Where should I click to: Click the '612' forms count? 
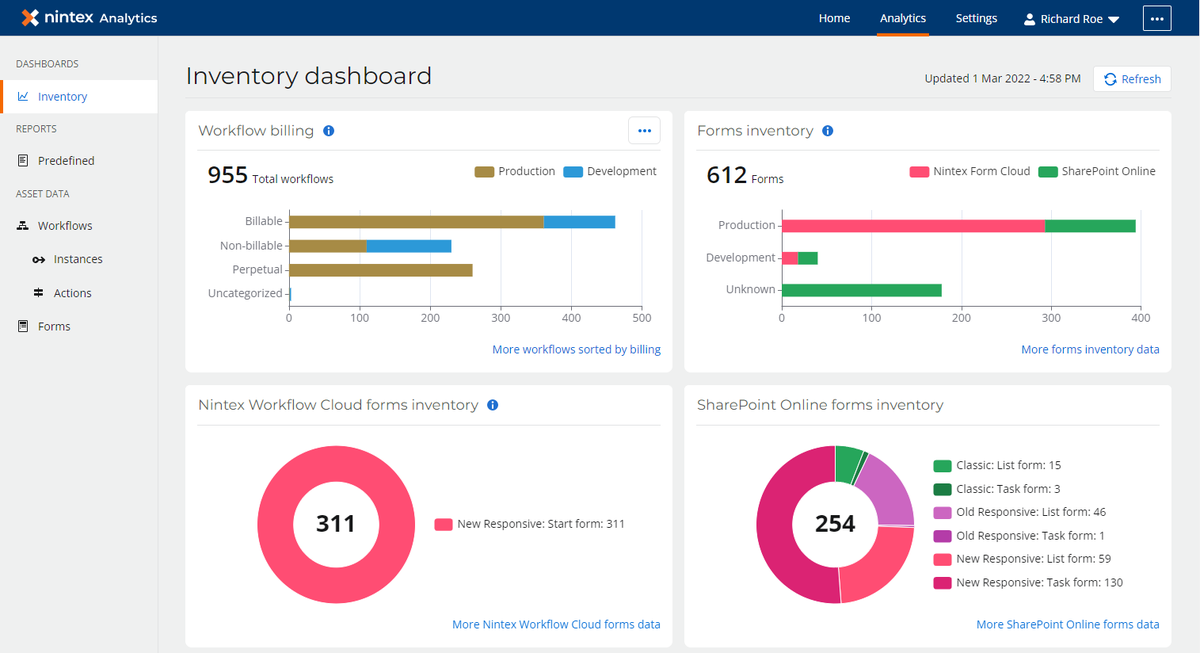(727, 176)
